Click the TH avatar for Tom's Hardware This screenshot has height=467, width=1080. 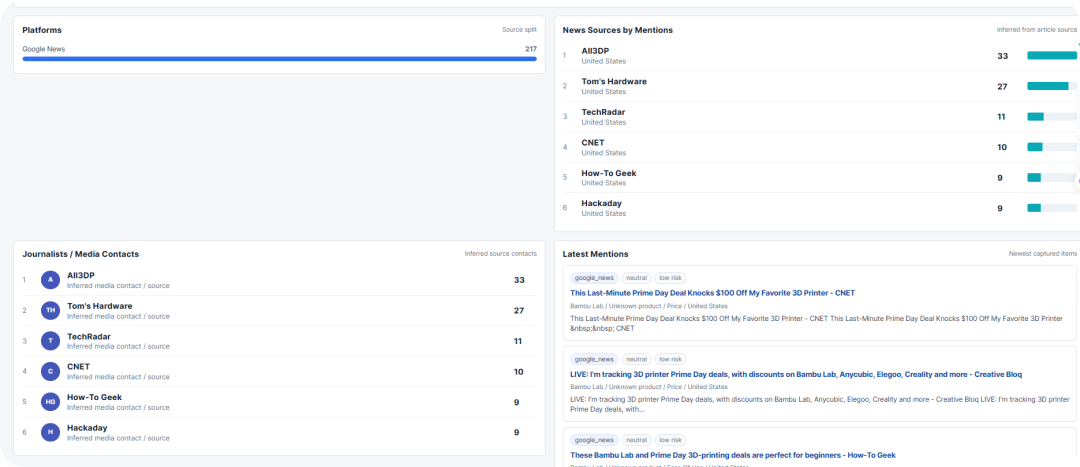tap(50, 311)
